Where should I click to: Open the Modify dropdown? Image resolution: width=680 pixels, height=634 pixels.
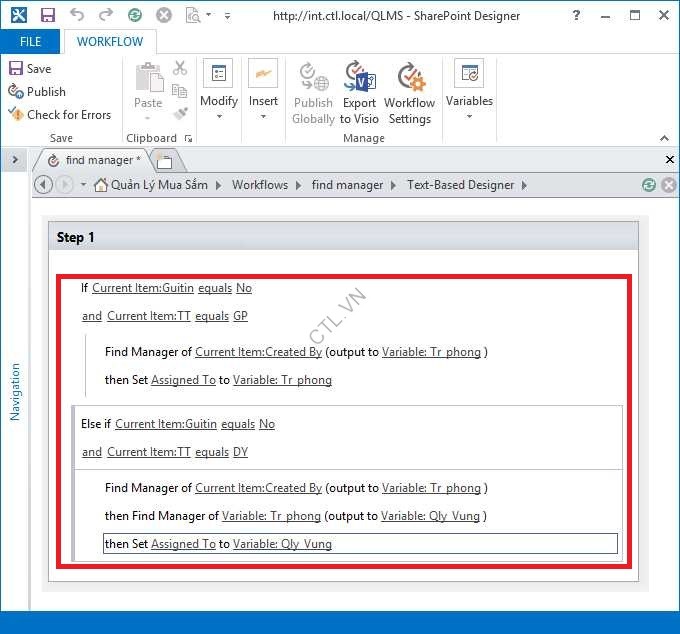[x=218, y=92]
